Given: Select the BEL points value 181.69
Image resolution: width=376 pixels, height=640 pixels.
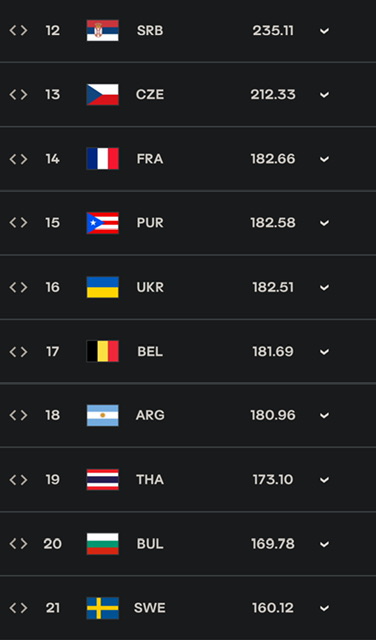Looking at the screenshot, I should point(273,351).
